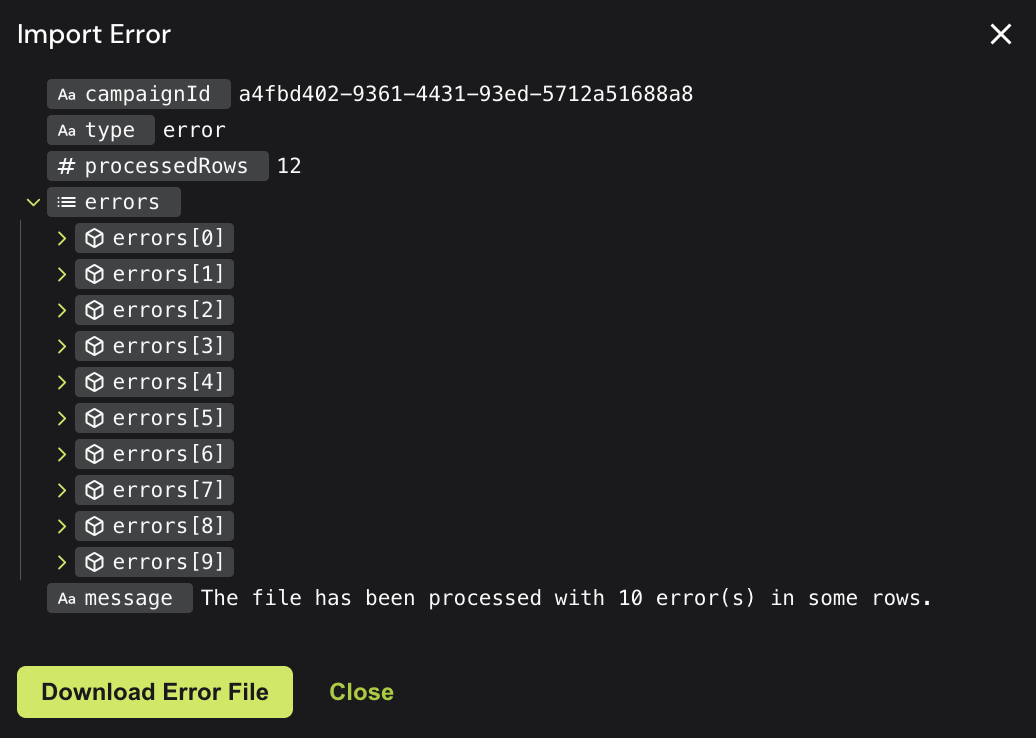Click the Download Error File button

[155, 692]
